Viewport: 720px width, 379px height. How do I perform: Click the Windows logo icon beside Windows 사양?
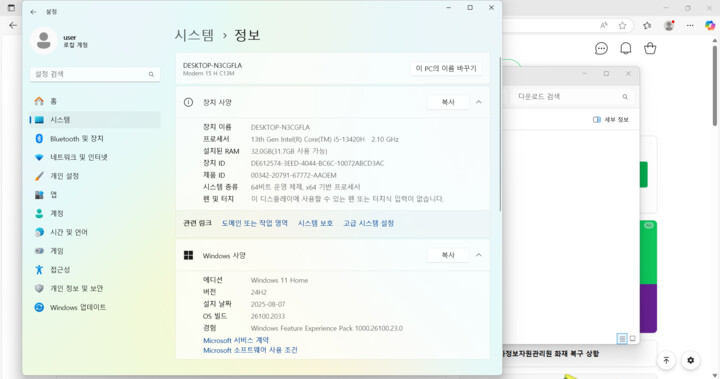[x=188, y=255]
